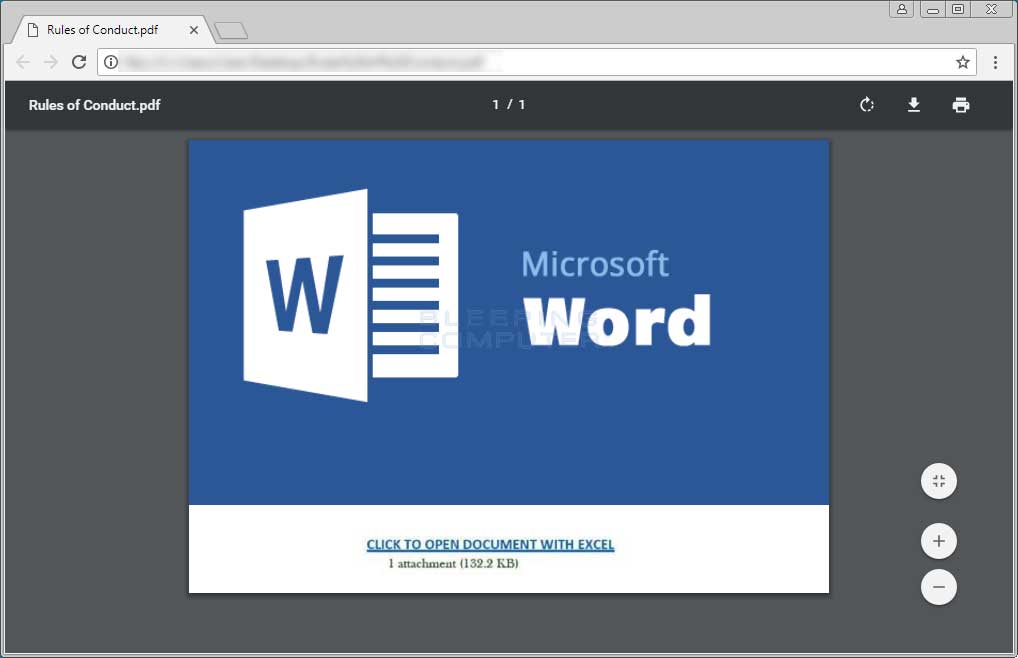Click the fit to page button
The image size is (1018, 658).
(x=939, y=481)
